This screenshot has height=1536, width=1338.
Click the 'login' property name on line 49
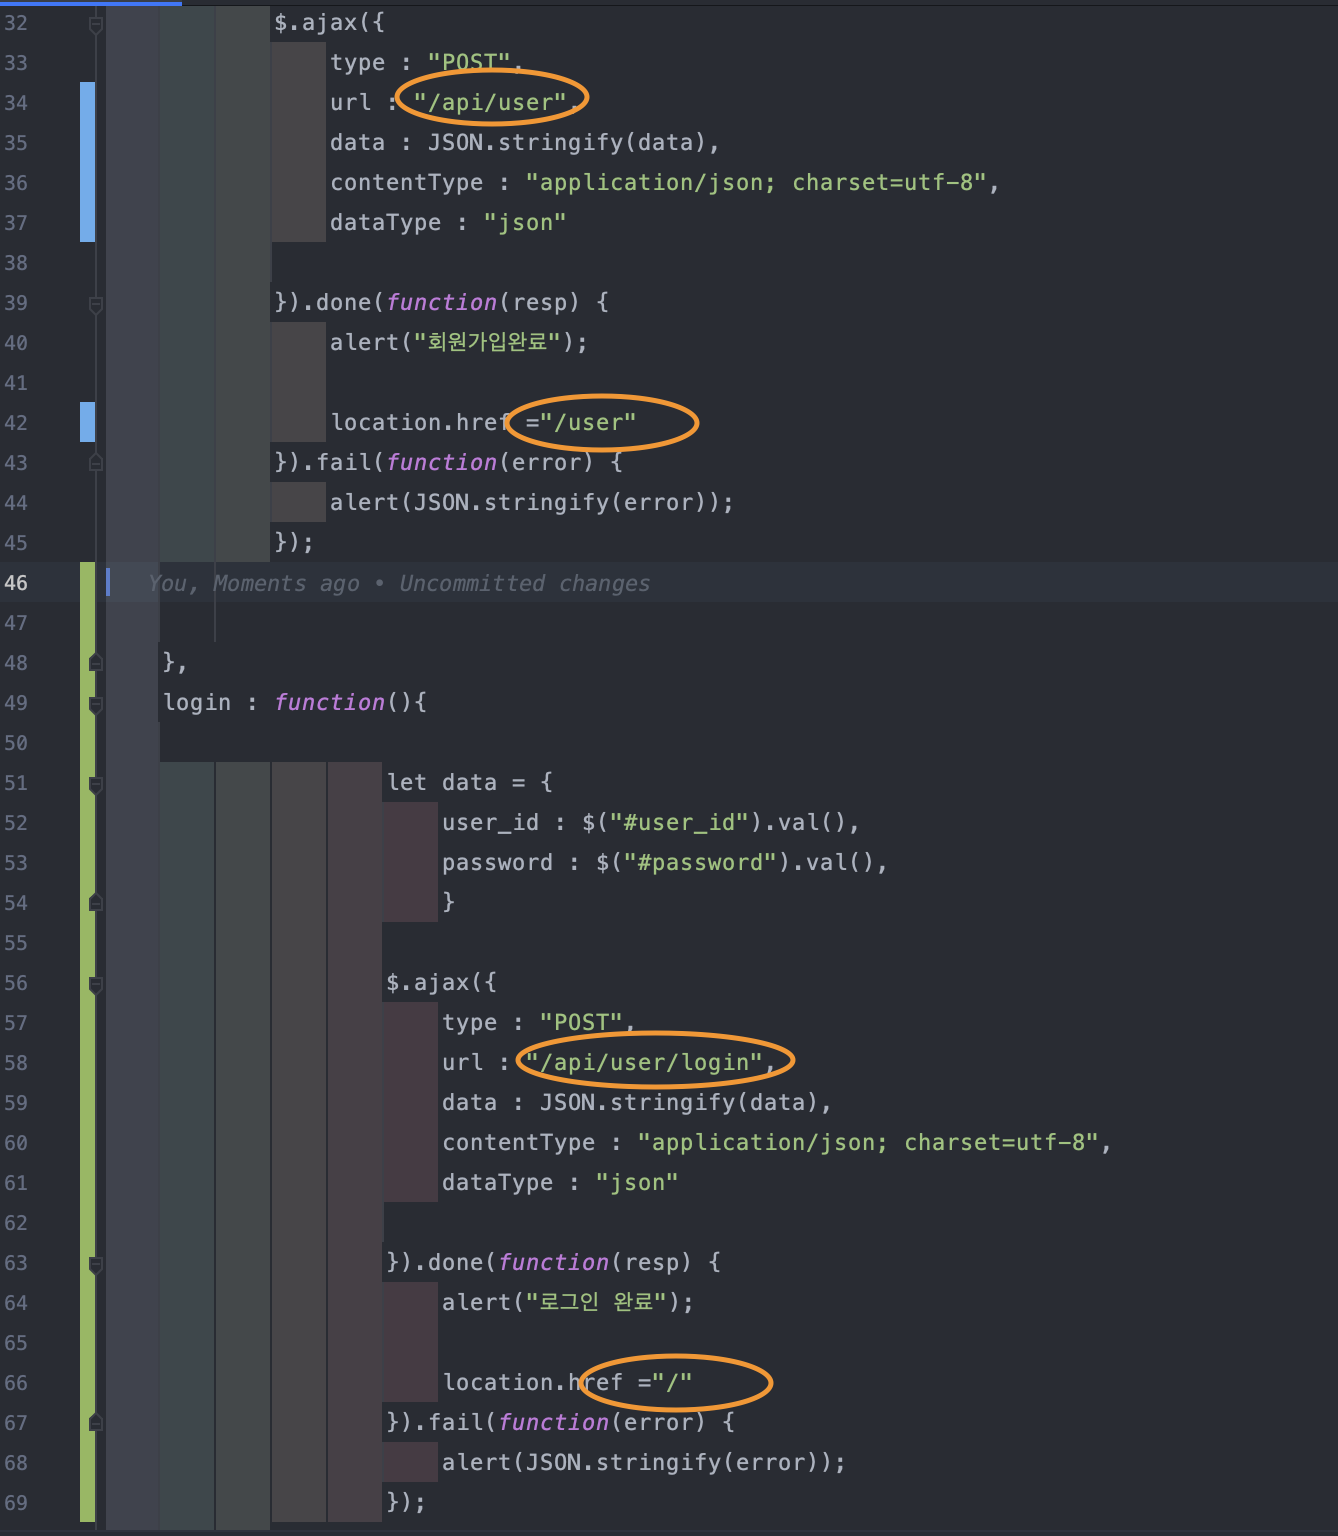(x=197, y=703)
